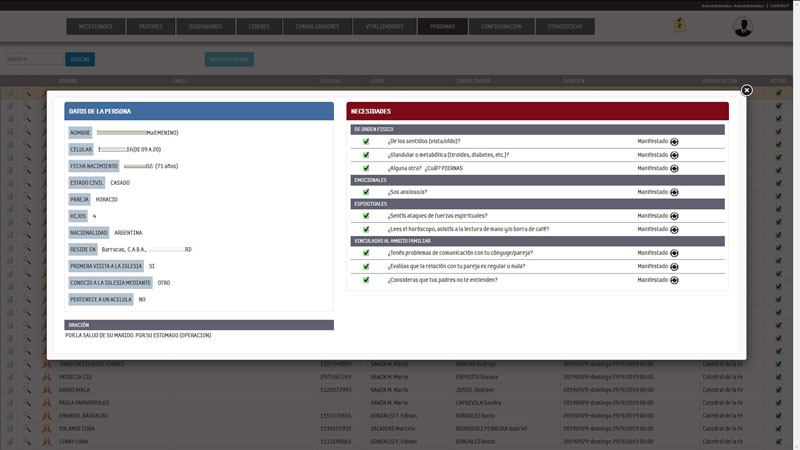Click the Nombre search input field
Viewport: 800px width, 450px height.
(33, 59)
